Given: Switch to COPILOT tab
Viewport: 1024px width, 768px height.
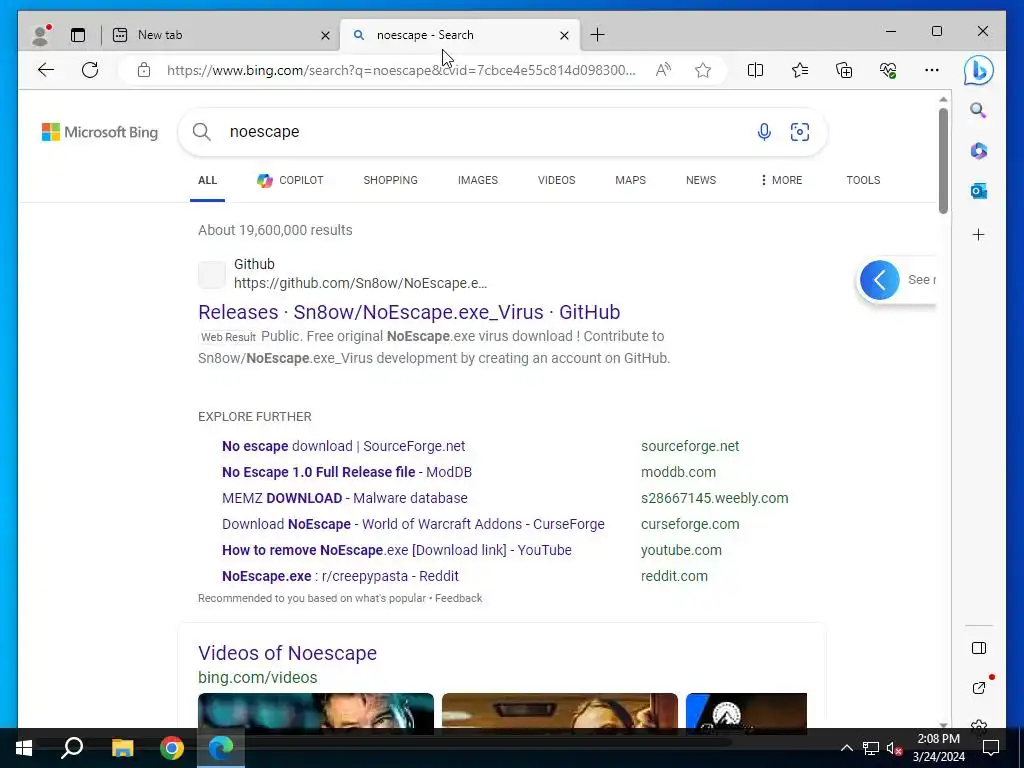Looking at the screenshot, I should pos(290,180).
